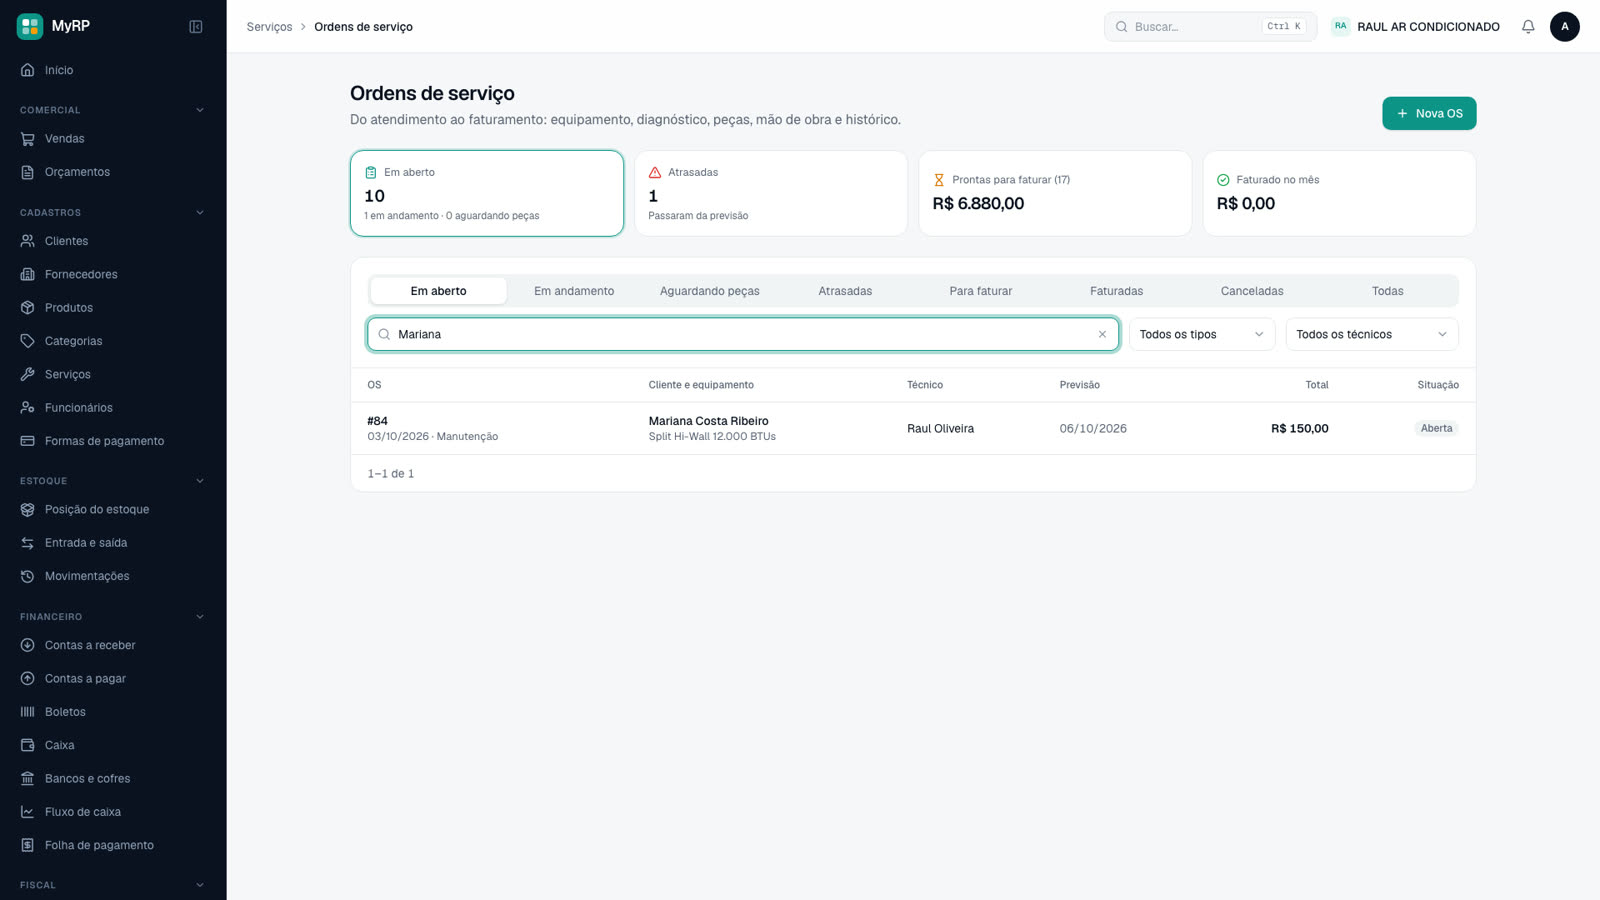The image size is (1600, 900).
Task: Open the Início sidebar link
Action: pyautogui.click(x=113, y=70)
